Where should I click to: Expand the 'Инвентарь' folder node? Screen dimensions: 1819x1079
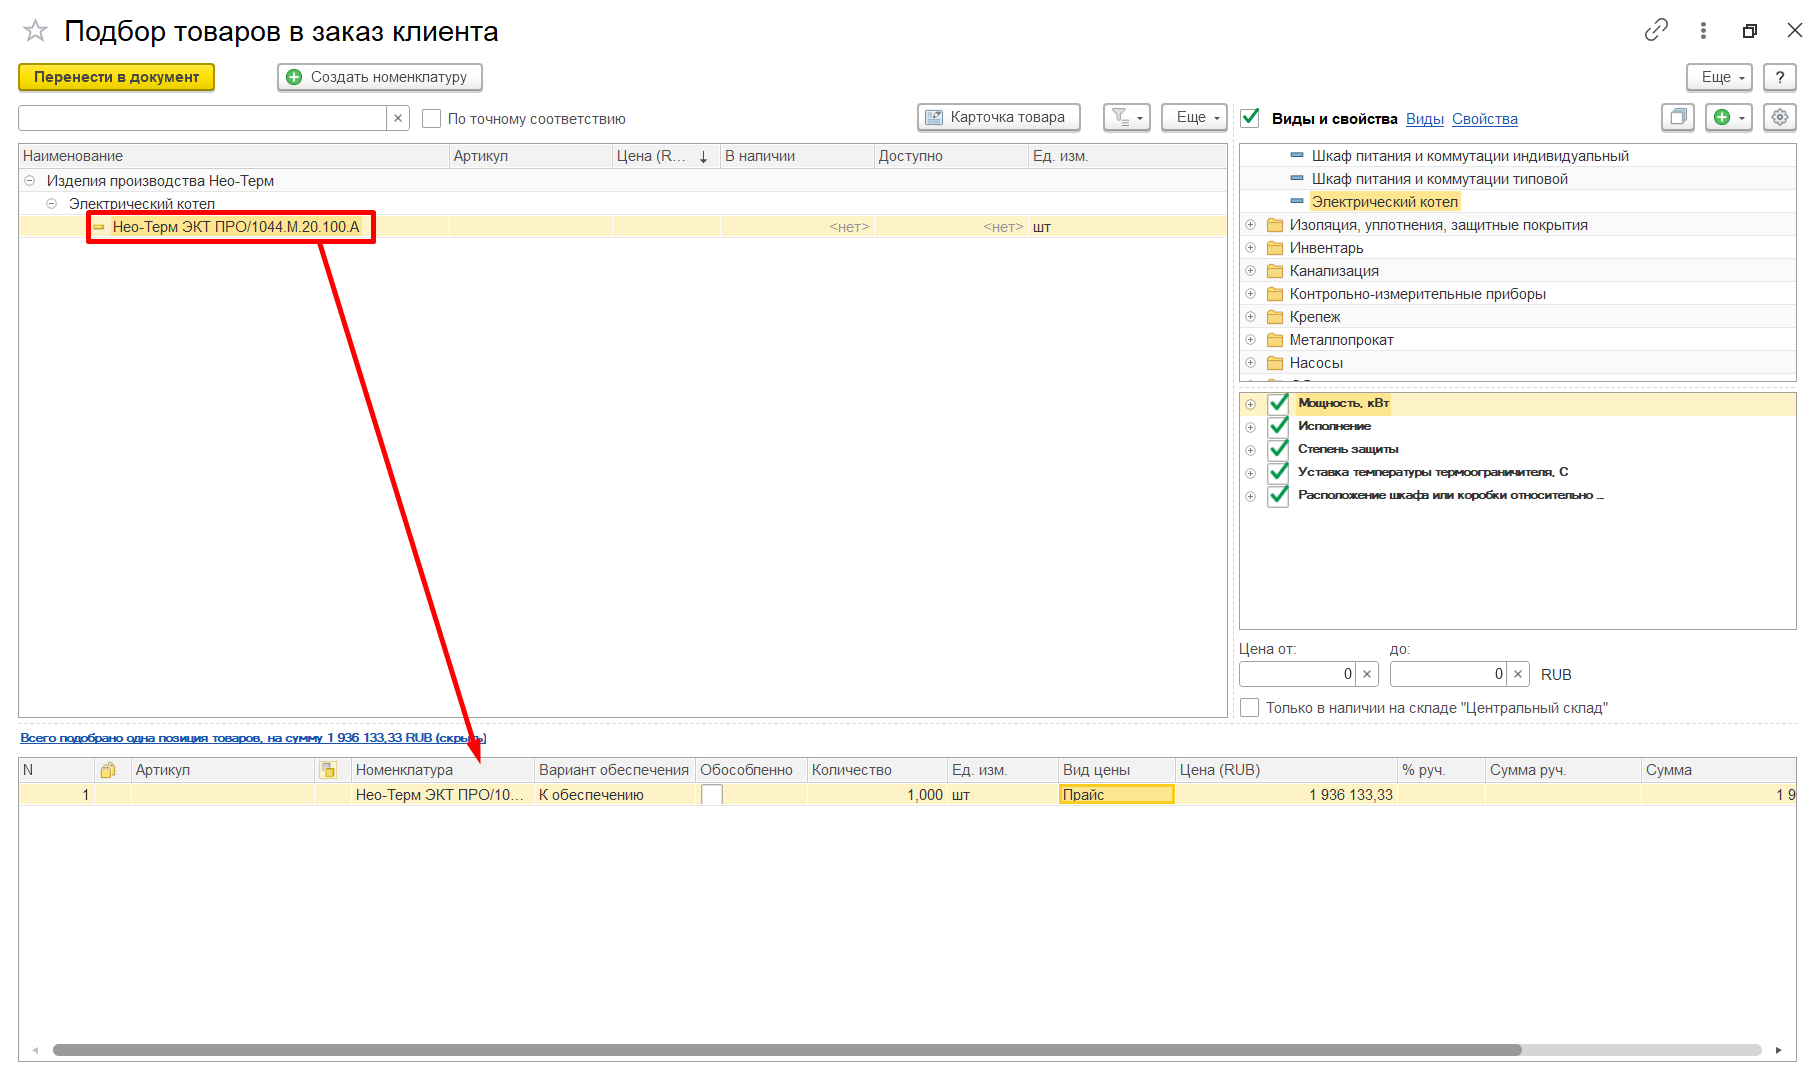1250,248
